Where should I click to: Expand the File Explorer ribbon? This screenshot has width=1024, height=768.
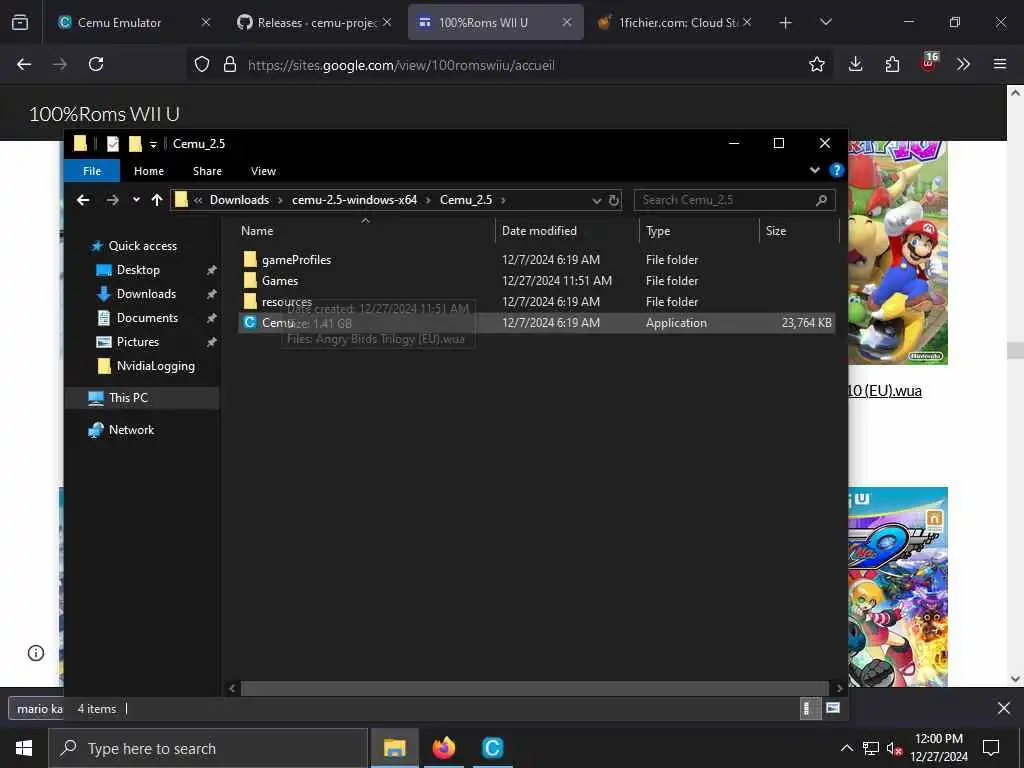tap(814, 170)
